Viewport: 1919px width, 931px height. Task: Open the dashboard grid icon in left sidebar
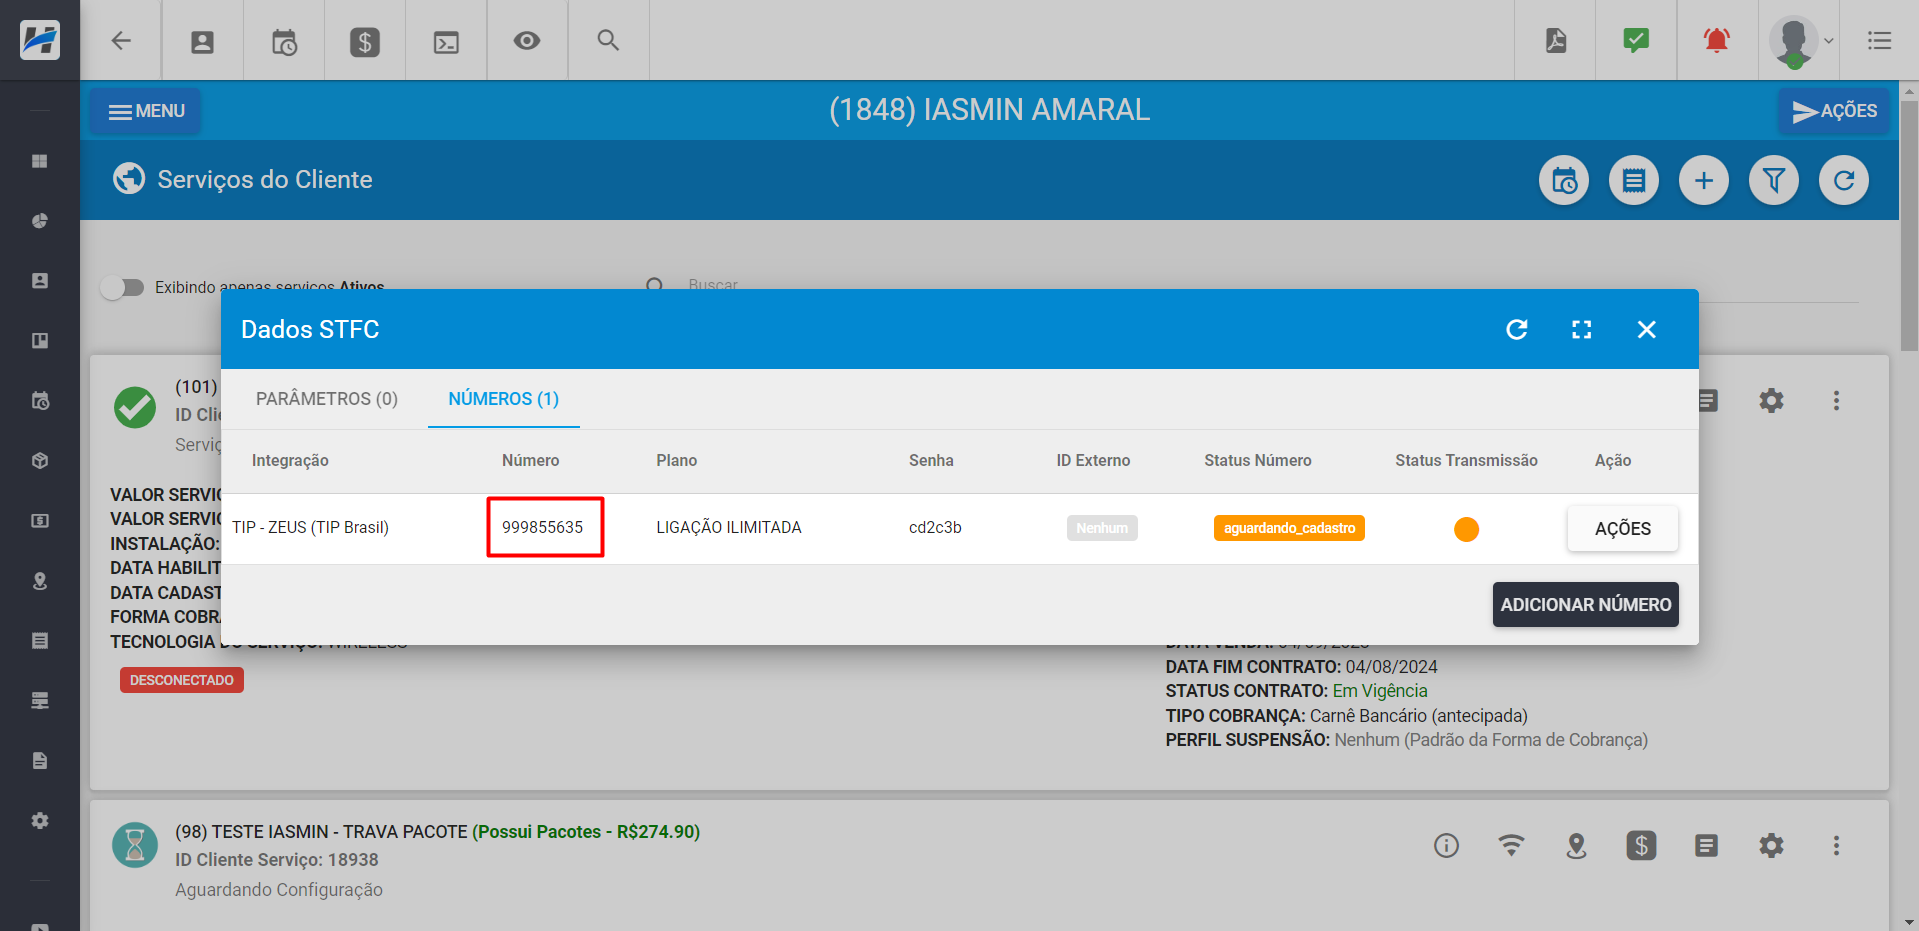[40, 161]
